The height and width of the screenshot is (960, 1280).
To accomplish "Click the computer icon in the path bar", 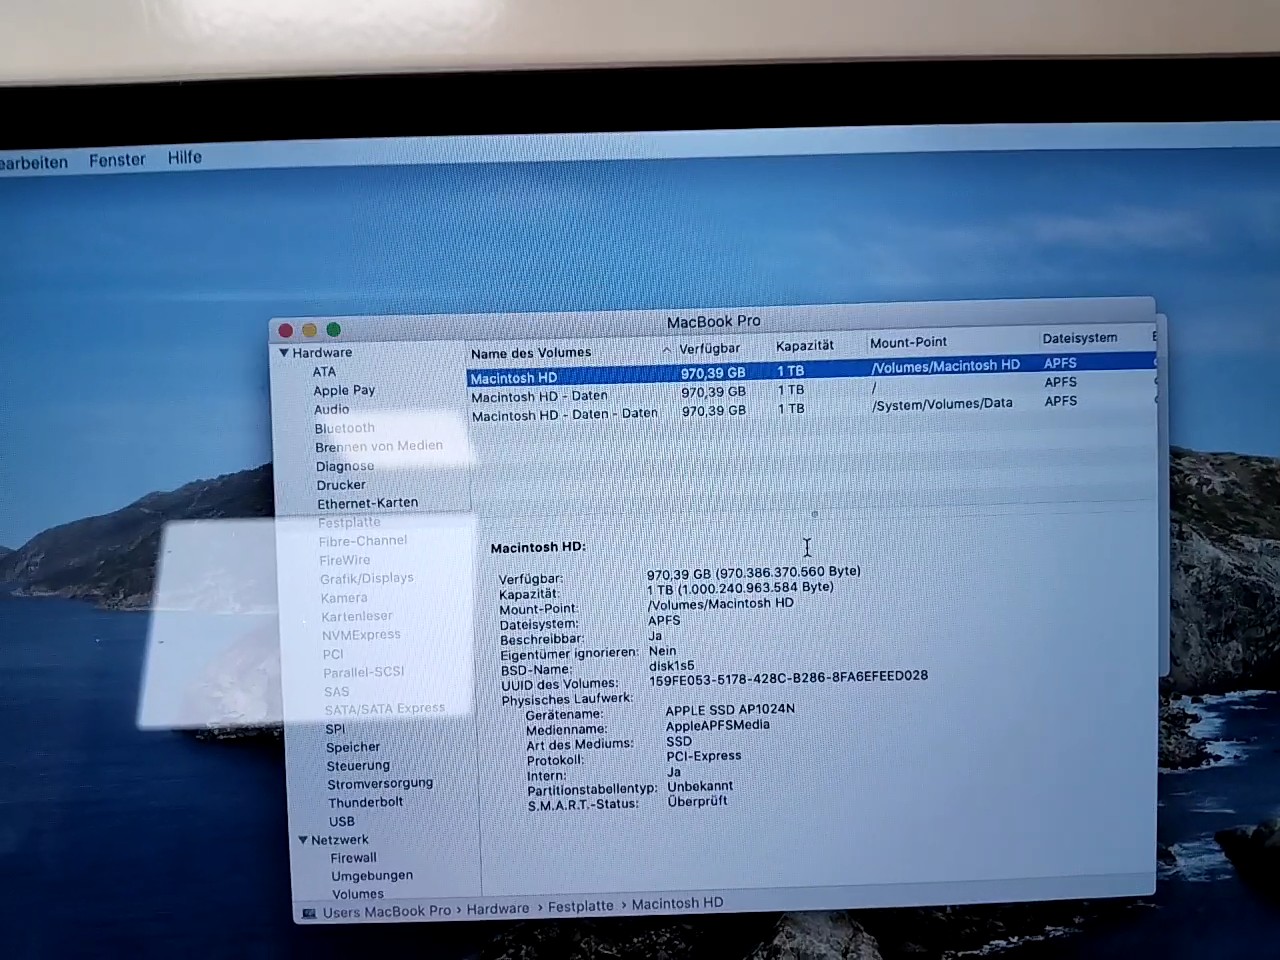I will 309,913.
